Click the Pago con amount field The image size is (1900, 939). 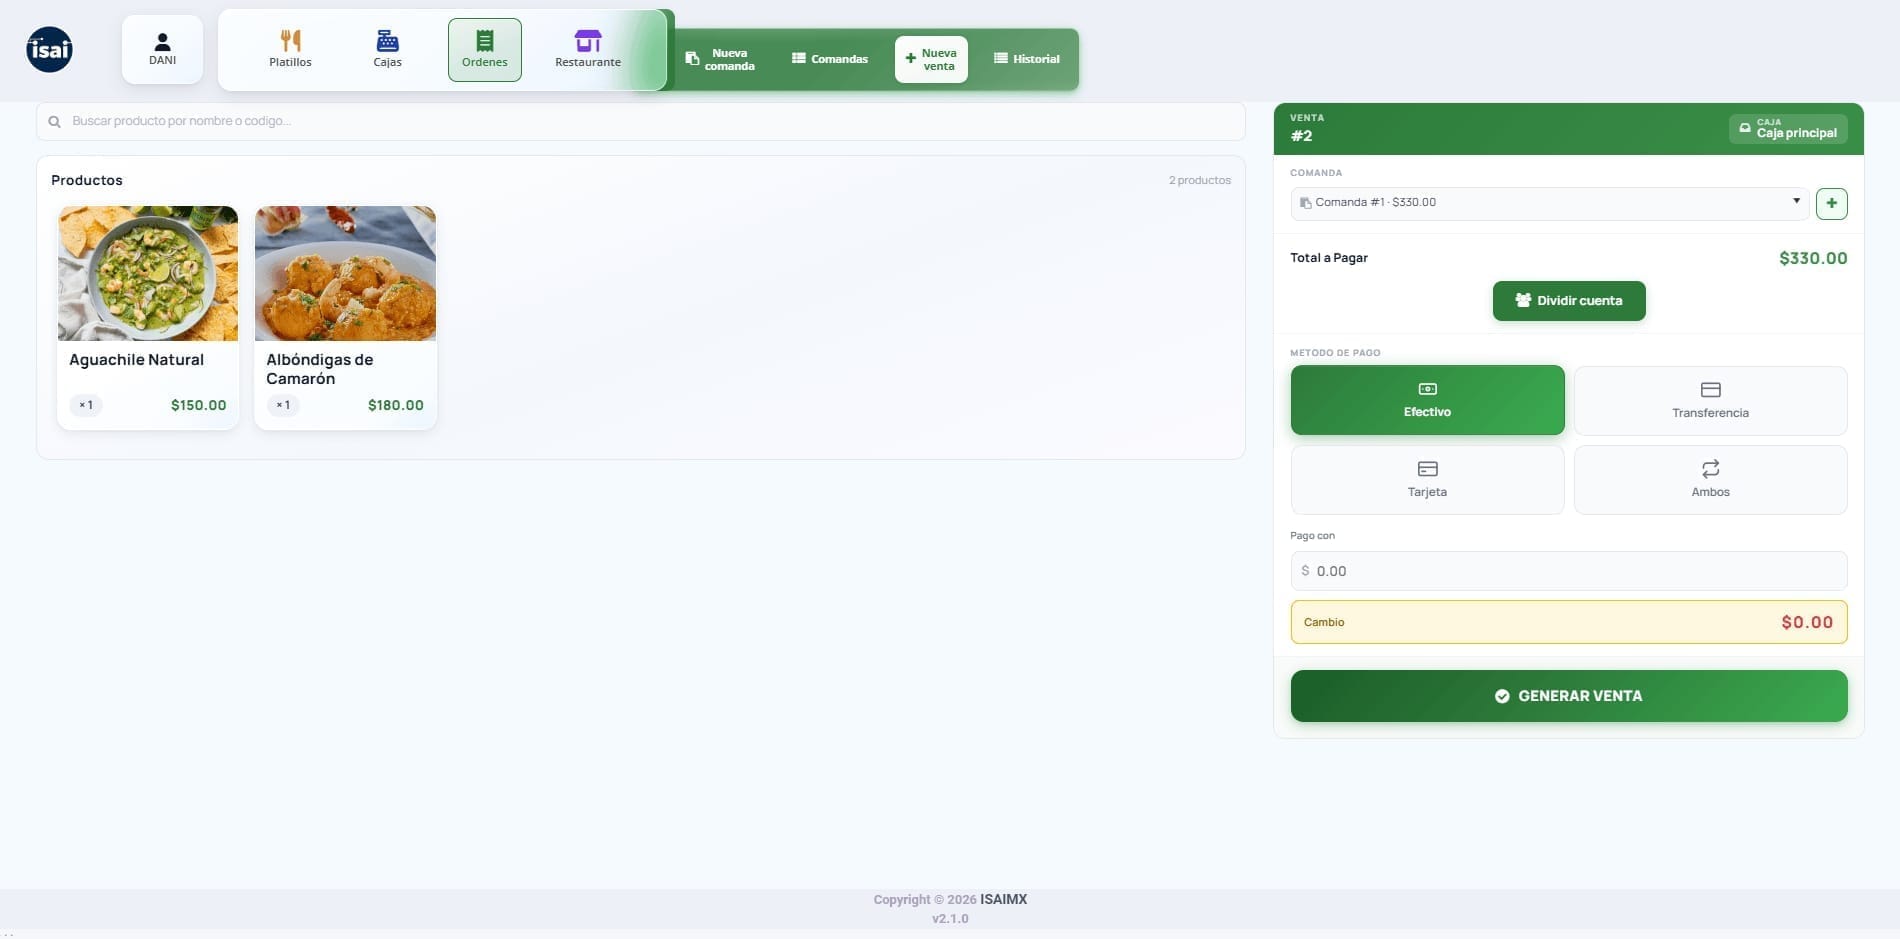(1569, 571)
